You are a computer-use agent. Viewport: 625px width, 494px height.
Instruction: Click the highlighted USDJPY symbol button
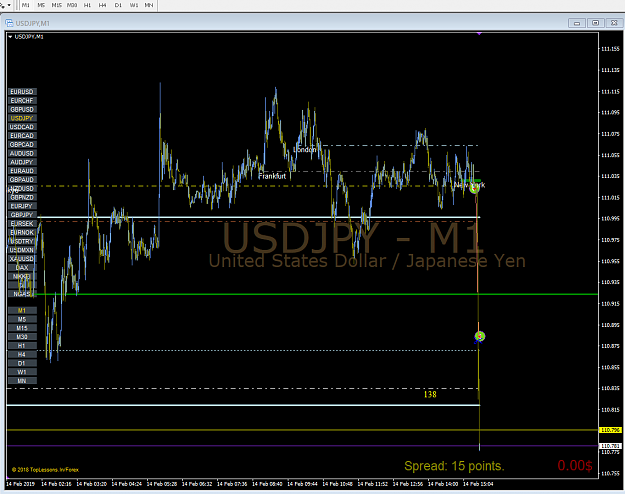(x=22, y=118)
